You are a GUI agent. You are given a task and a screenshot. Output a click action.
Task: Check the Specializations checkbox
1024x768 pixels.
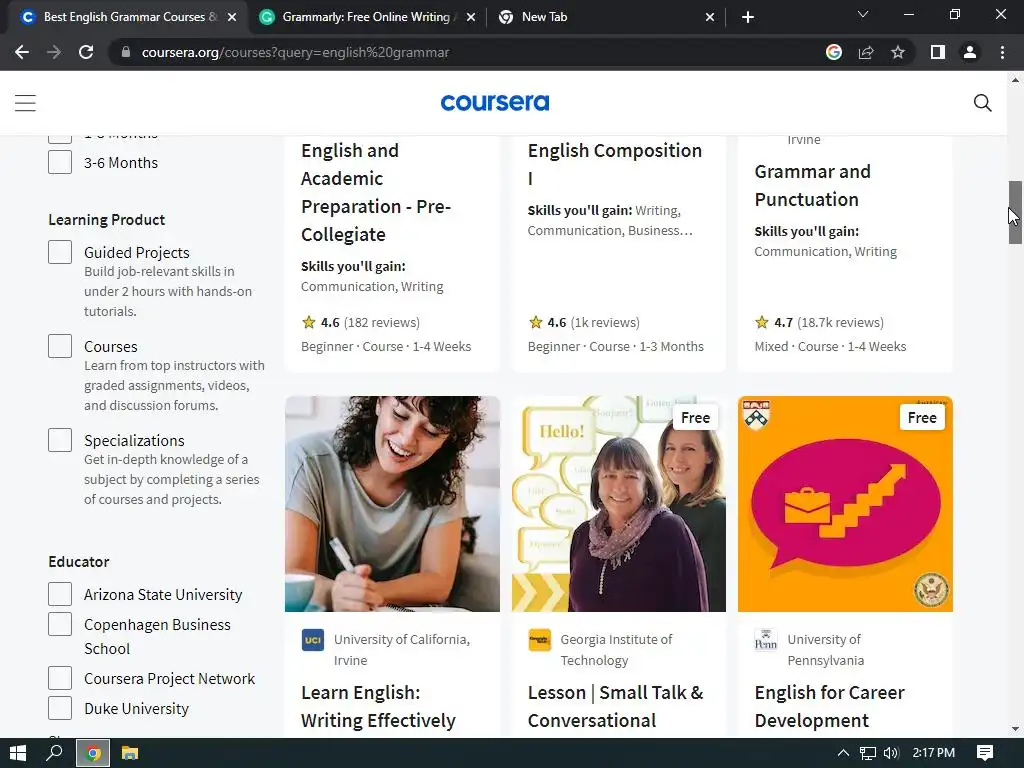point(60,440)
